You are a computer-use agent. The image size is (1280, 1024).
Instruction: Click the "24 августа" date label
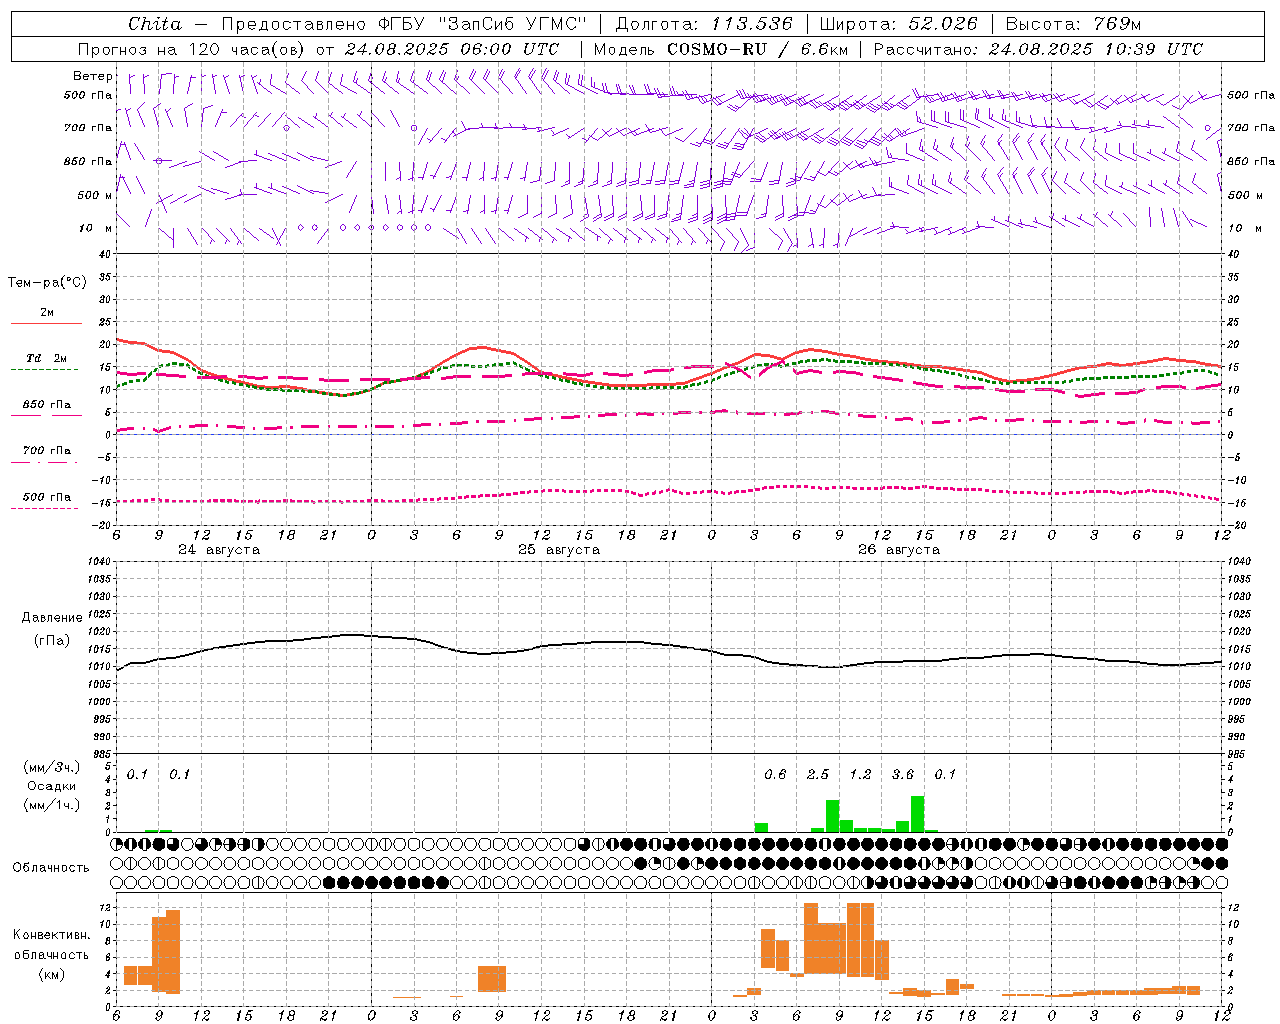point(219,550)
